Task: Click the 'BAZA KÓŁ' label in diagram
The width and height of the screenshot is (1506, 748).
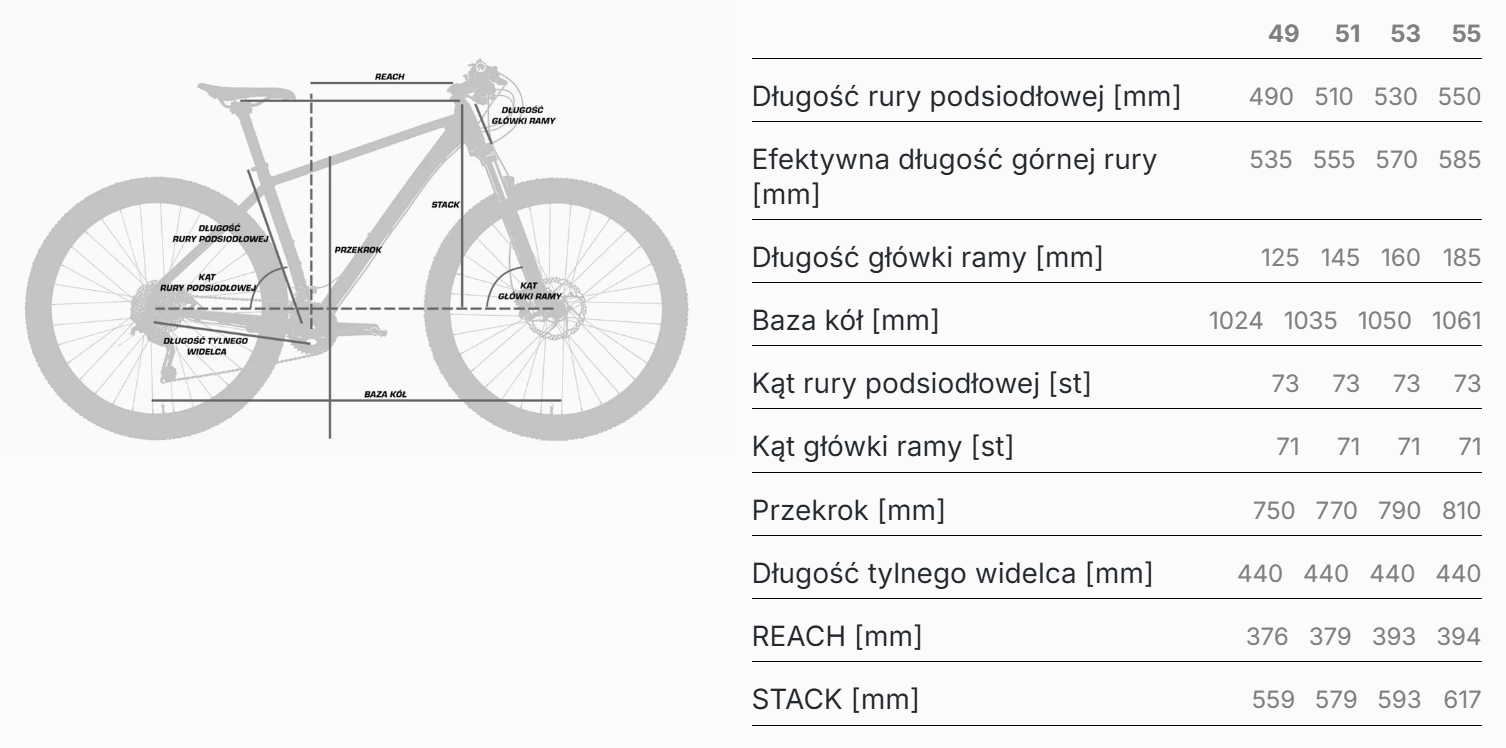Action: pos(385,394)
